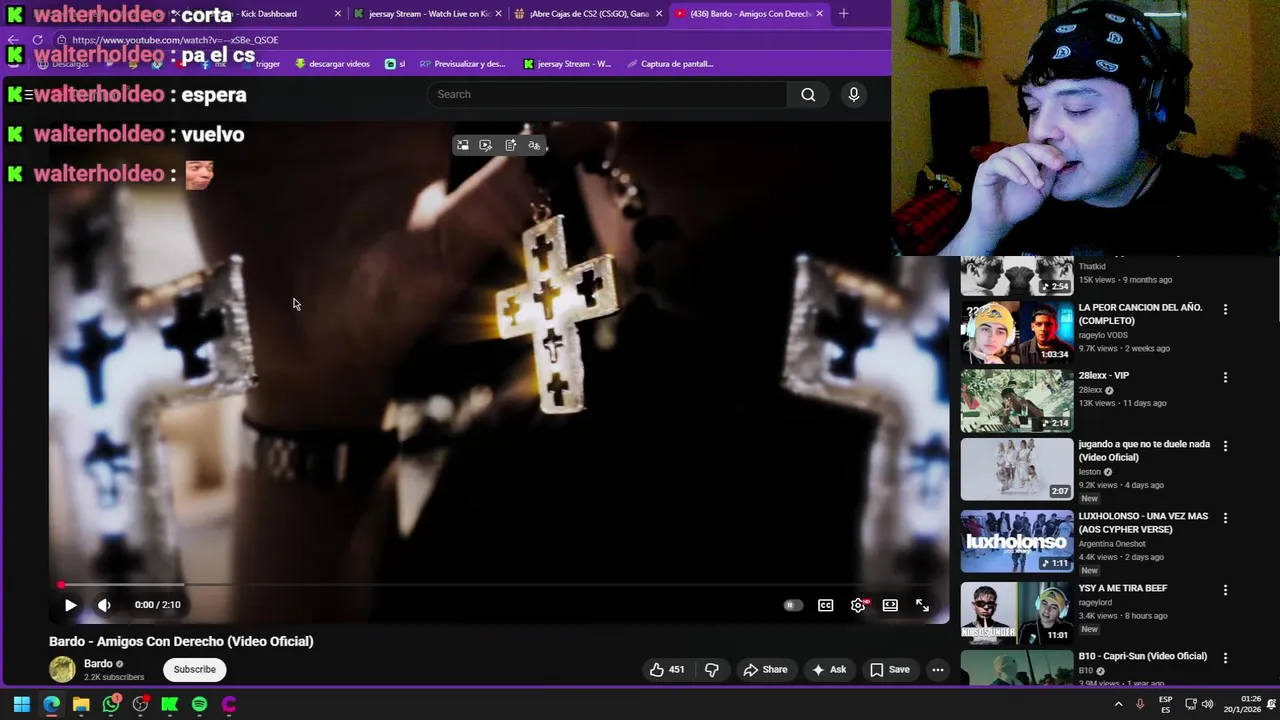Switch to jeersay Stream browser tab

tap(428, 14)
